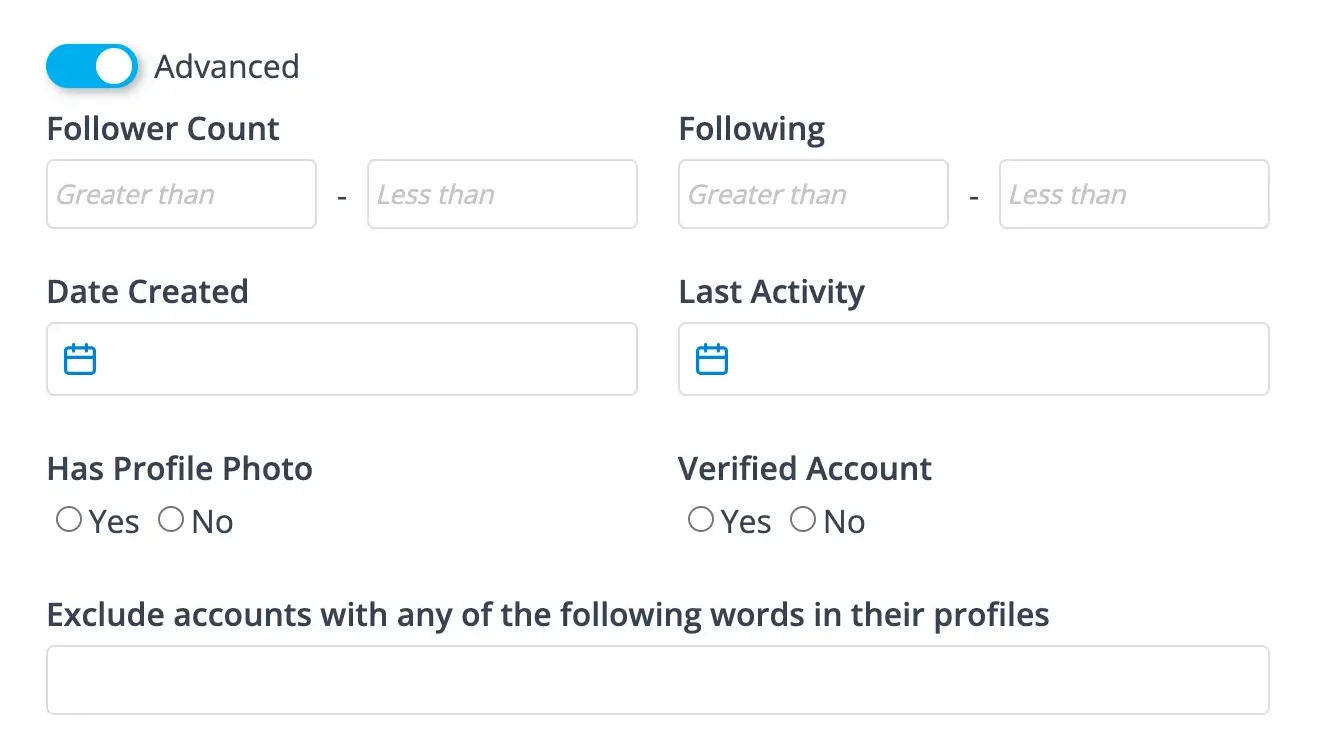
Task: Open the Last Activity calendar picker icon
Action: (x=710, y=358)
